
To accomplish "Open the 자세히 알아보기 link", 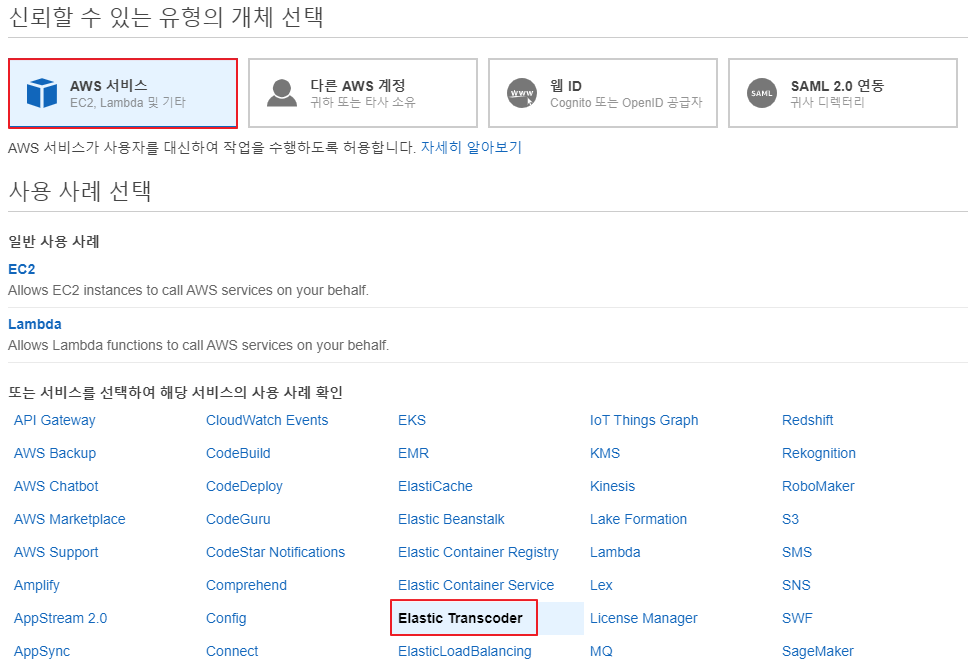I will [471, 147].
